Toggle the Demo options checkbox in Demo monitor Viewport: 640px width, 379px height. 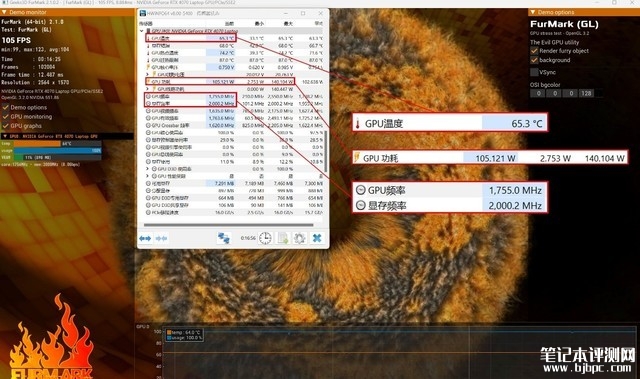coord(6,107)
